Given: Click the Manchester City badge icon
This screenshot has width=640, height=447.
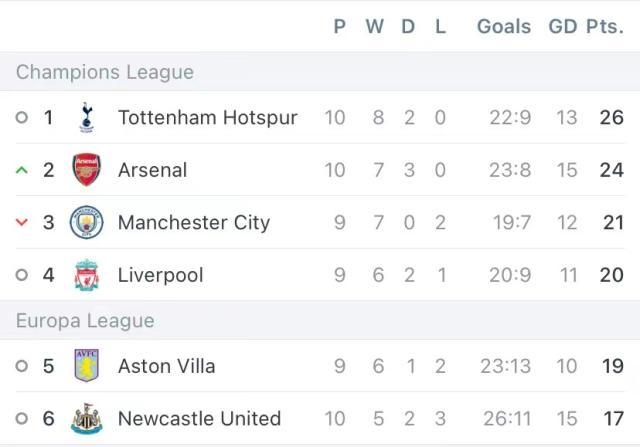Looking at the screenshot, I should (87, 222).
